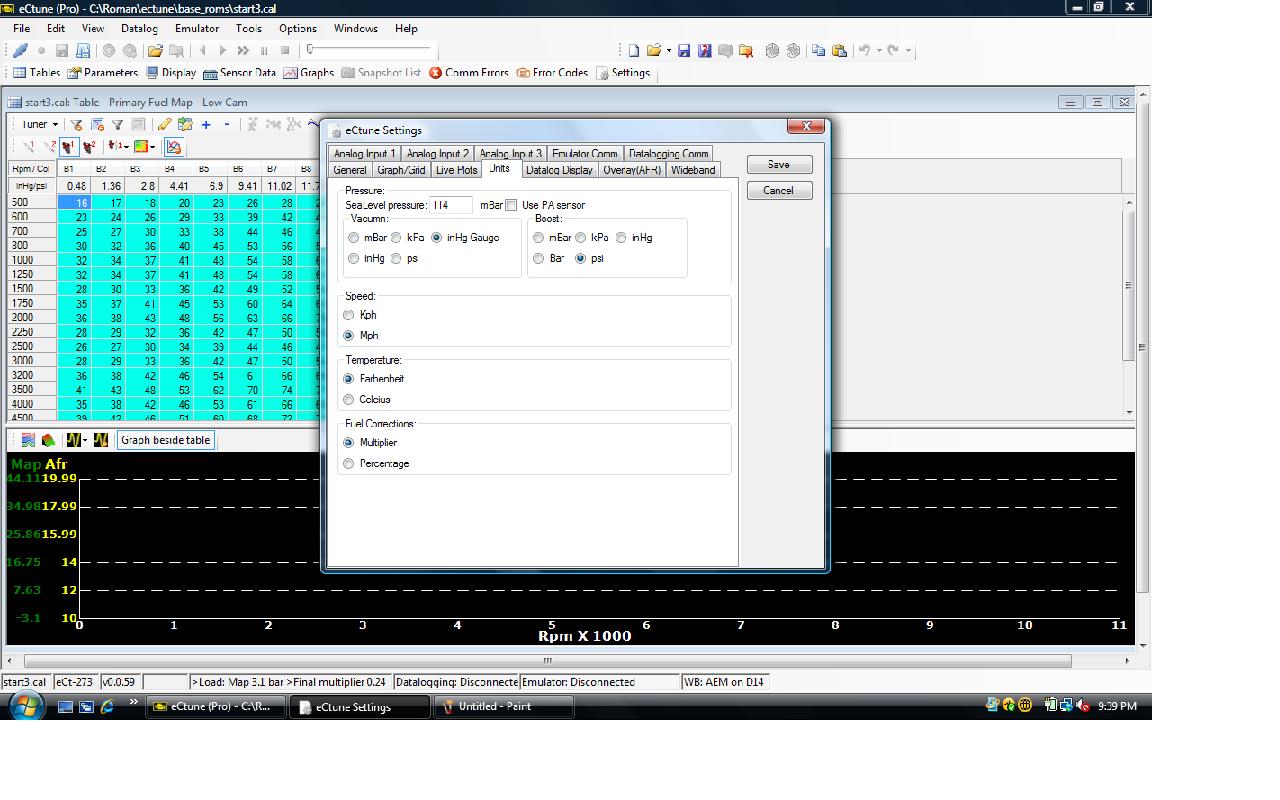The width and height of the screenshot is (1280, 800).
Task: Select Bar for Boost units
Action: 538,258
